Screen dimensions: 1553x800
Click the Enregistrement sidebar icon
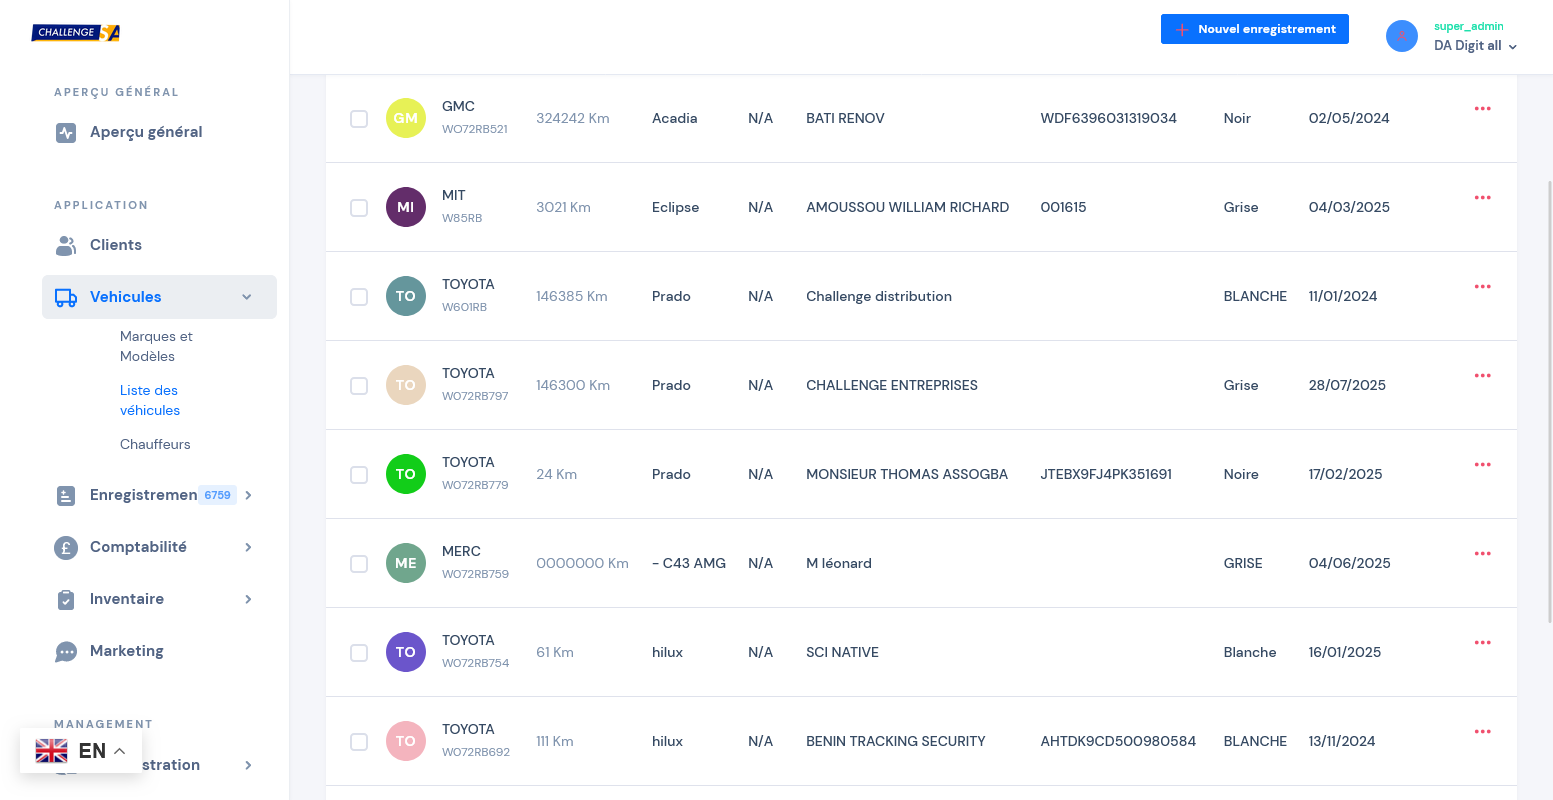pyautogui.click(x=66, y=495)
